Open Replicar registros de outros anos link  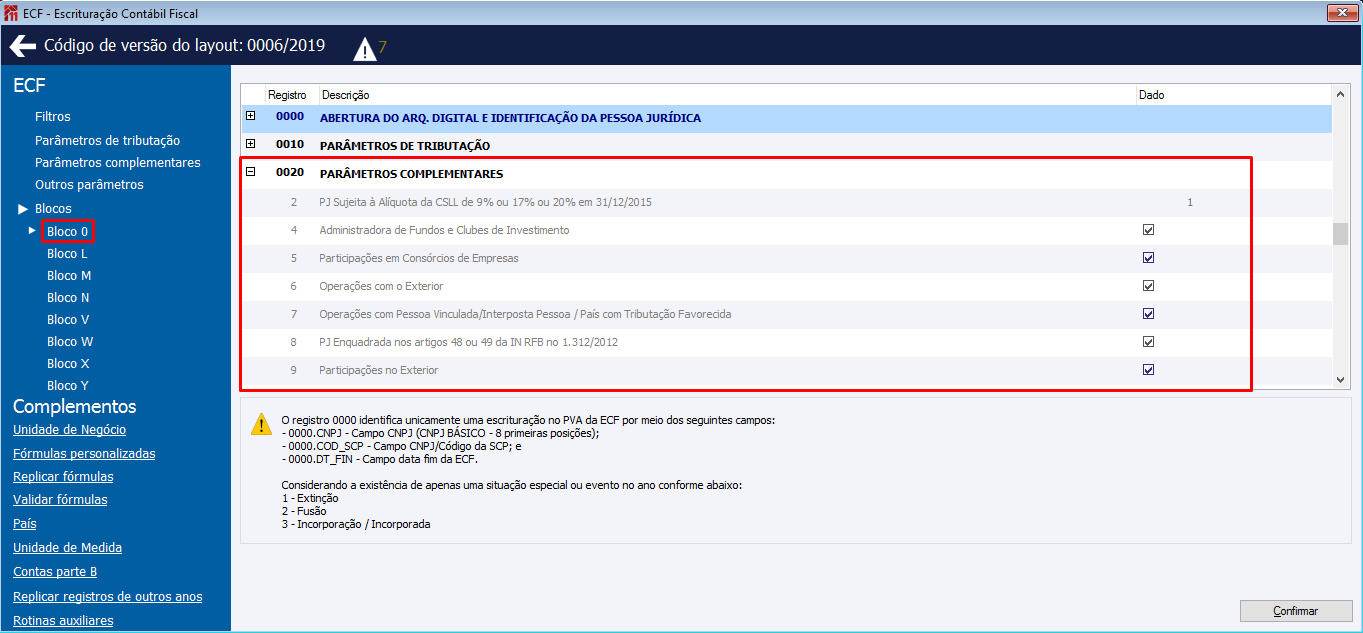(x=108, y=597)
